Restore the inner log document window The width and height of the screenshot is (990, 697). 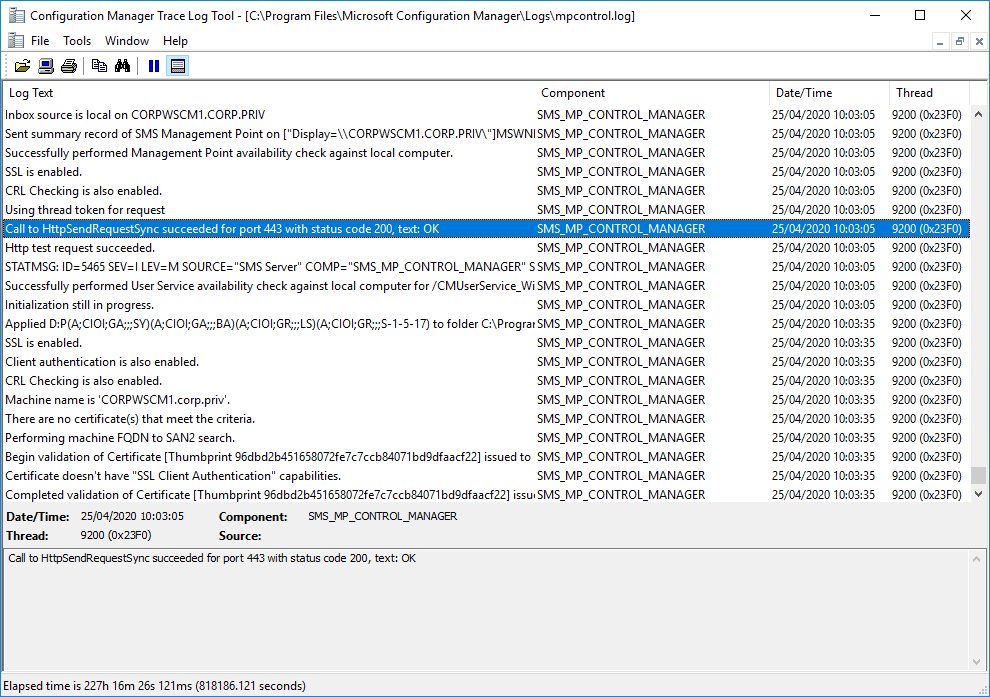(959, 41)
